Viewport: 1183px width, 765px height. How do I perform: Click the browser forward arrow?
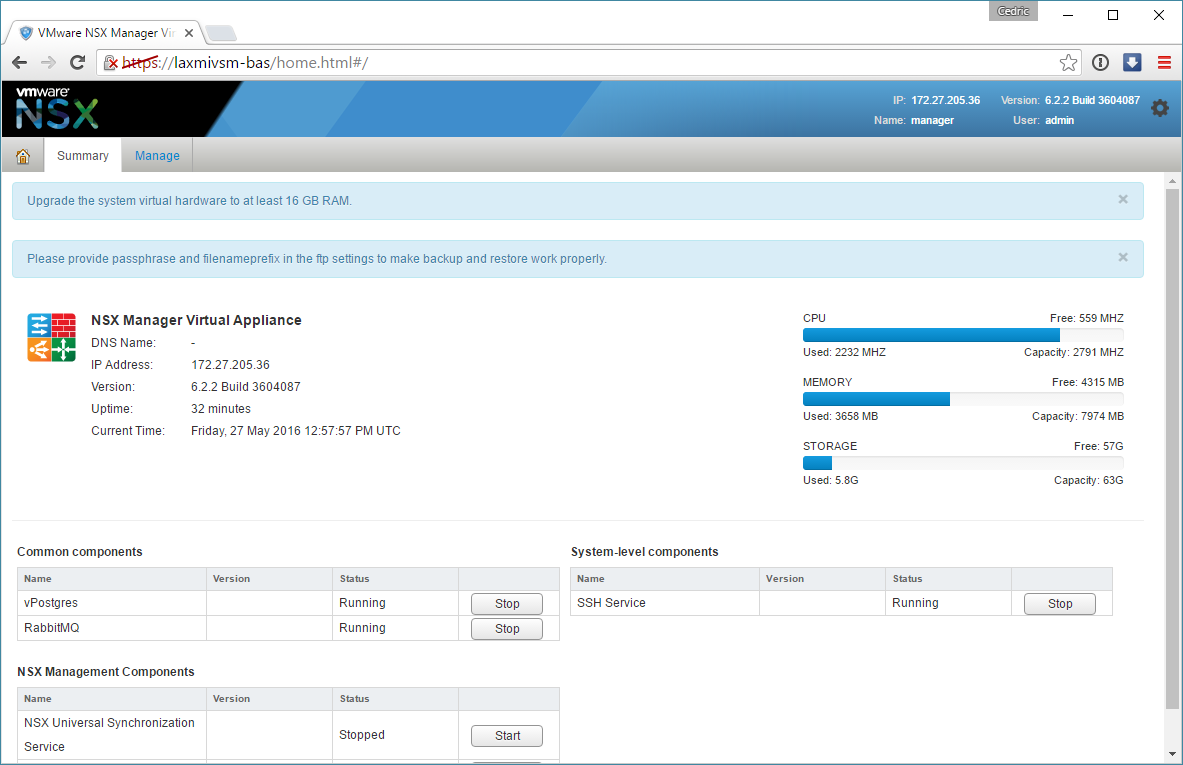click(x=48, y=63)
